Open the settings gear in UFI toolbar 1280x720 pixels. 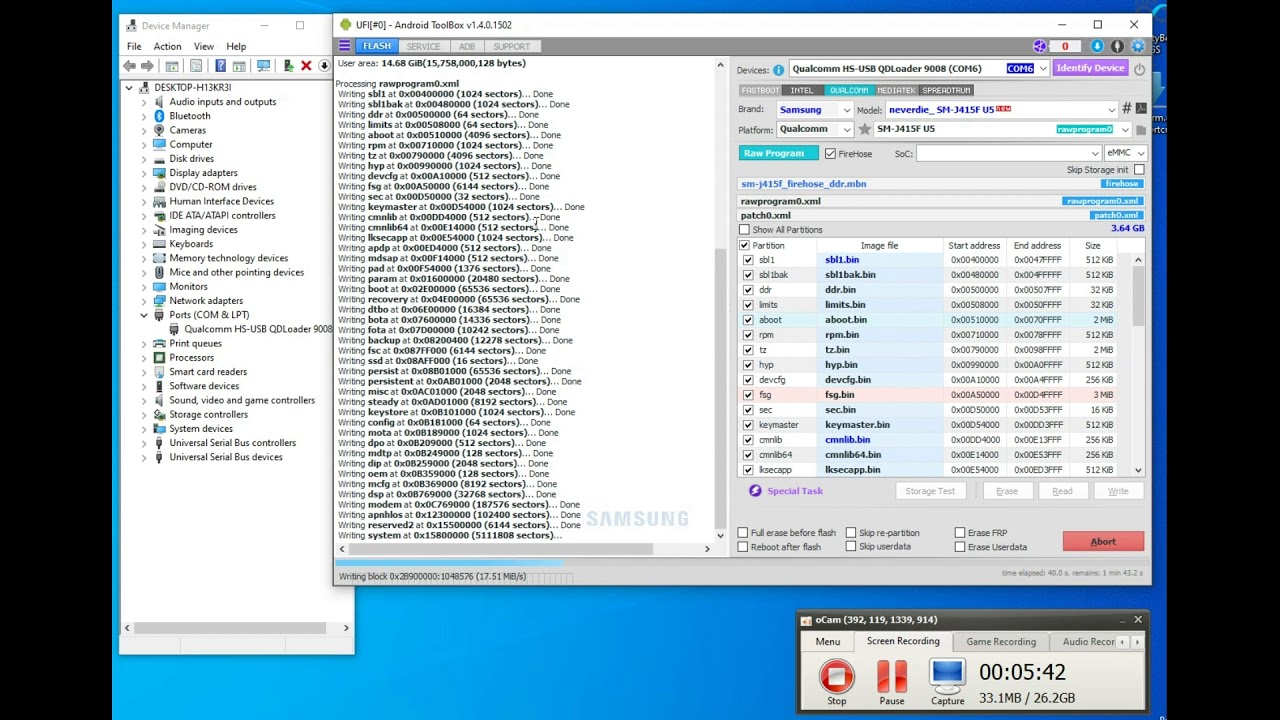pyautogui.click(x=1137, y=46)
